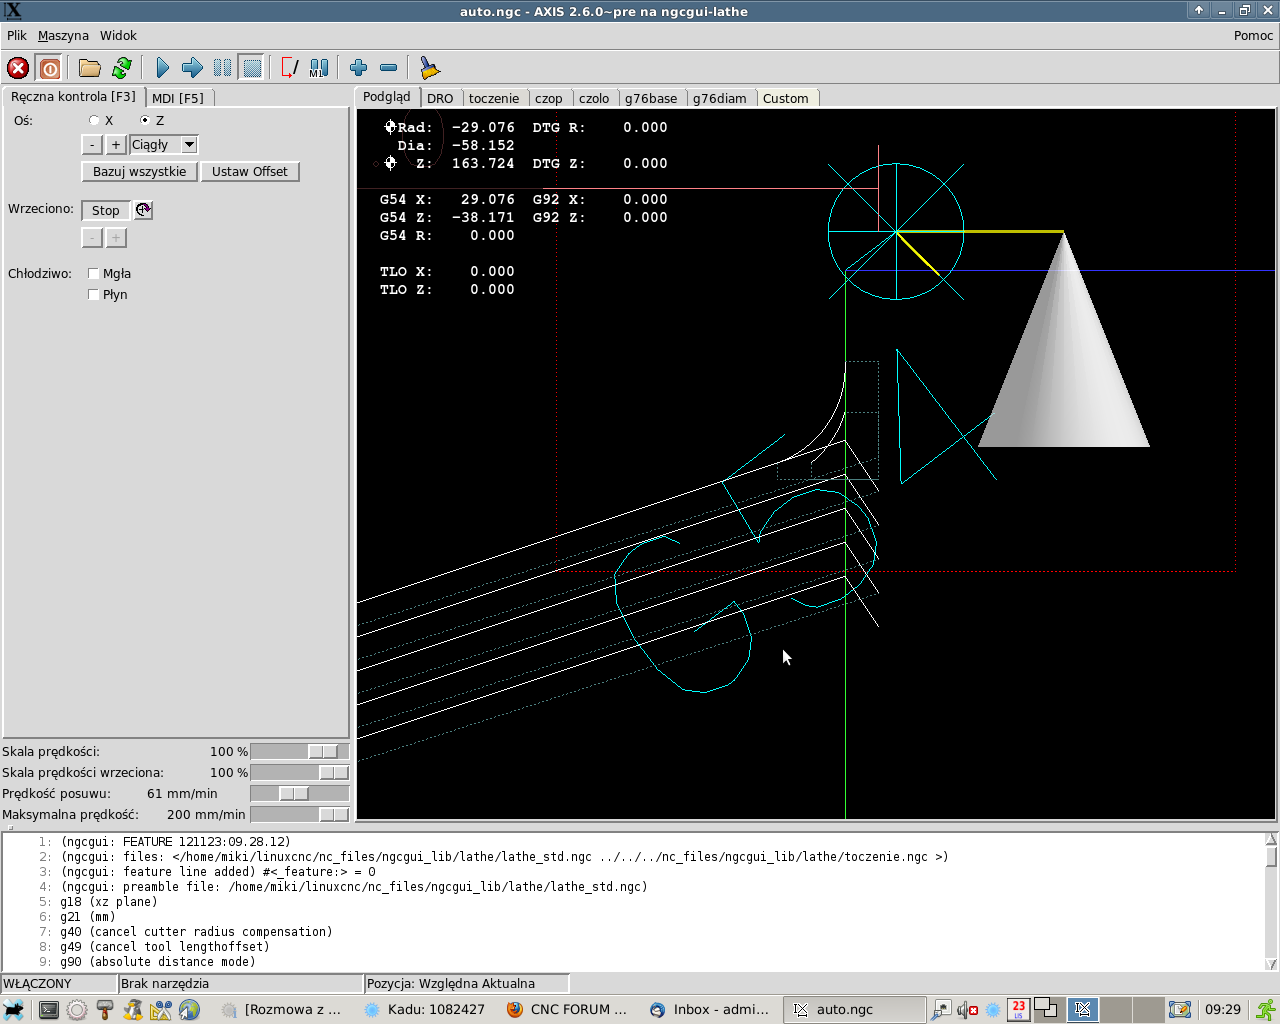Open the czolo tab
Screen dimensions: 1280x1024
click(x=594, y=98)
